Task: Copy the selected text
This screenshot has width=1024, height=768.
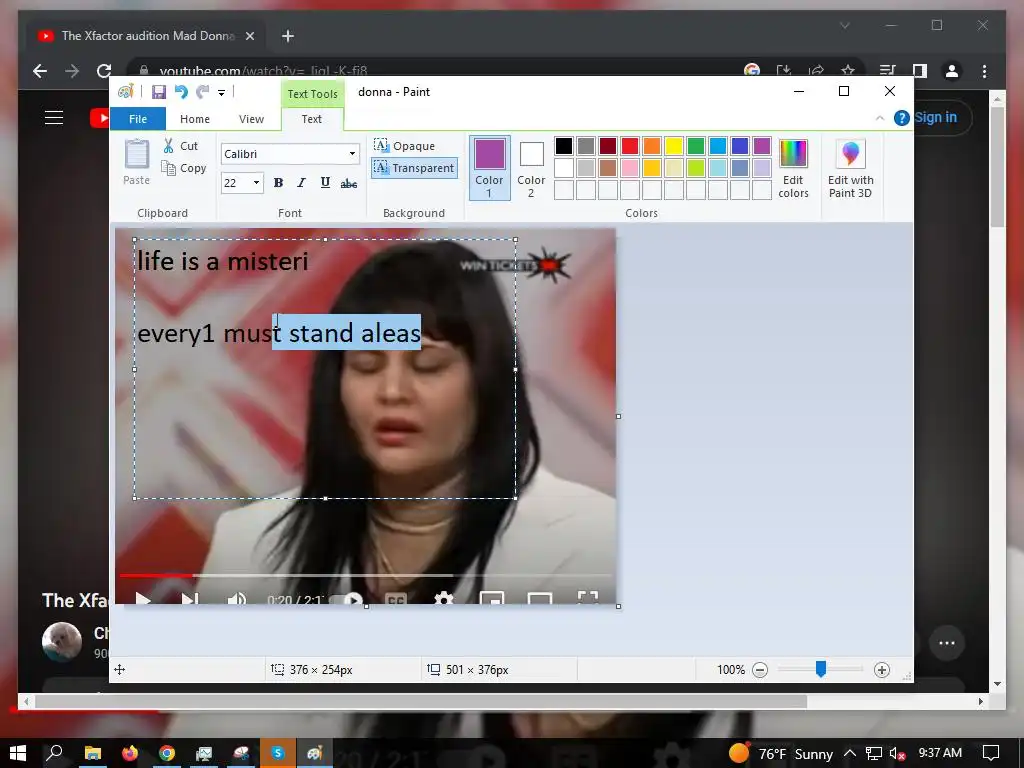Action: 184,168
